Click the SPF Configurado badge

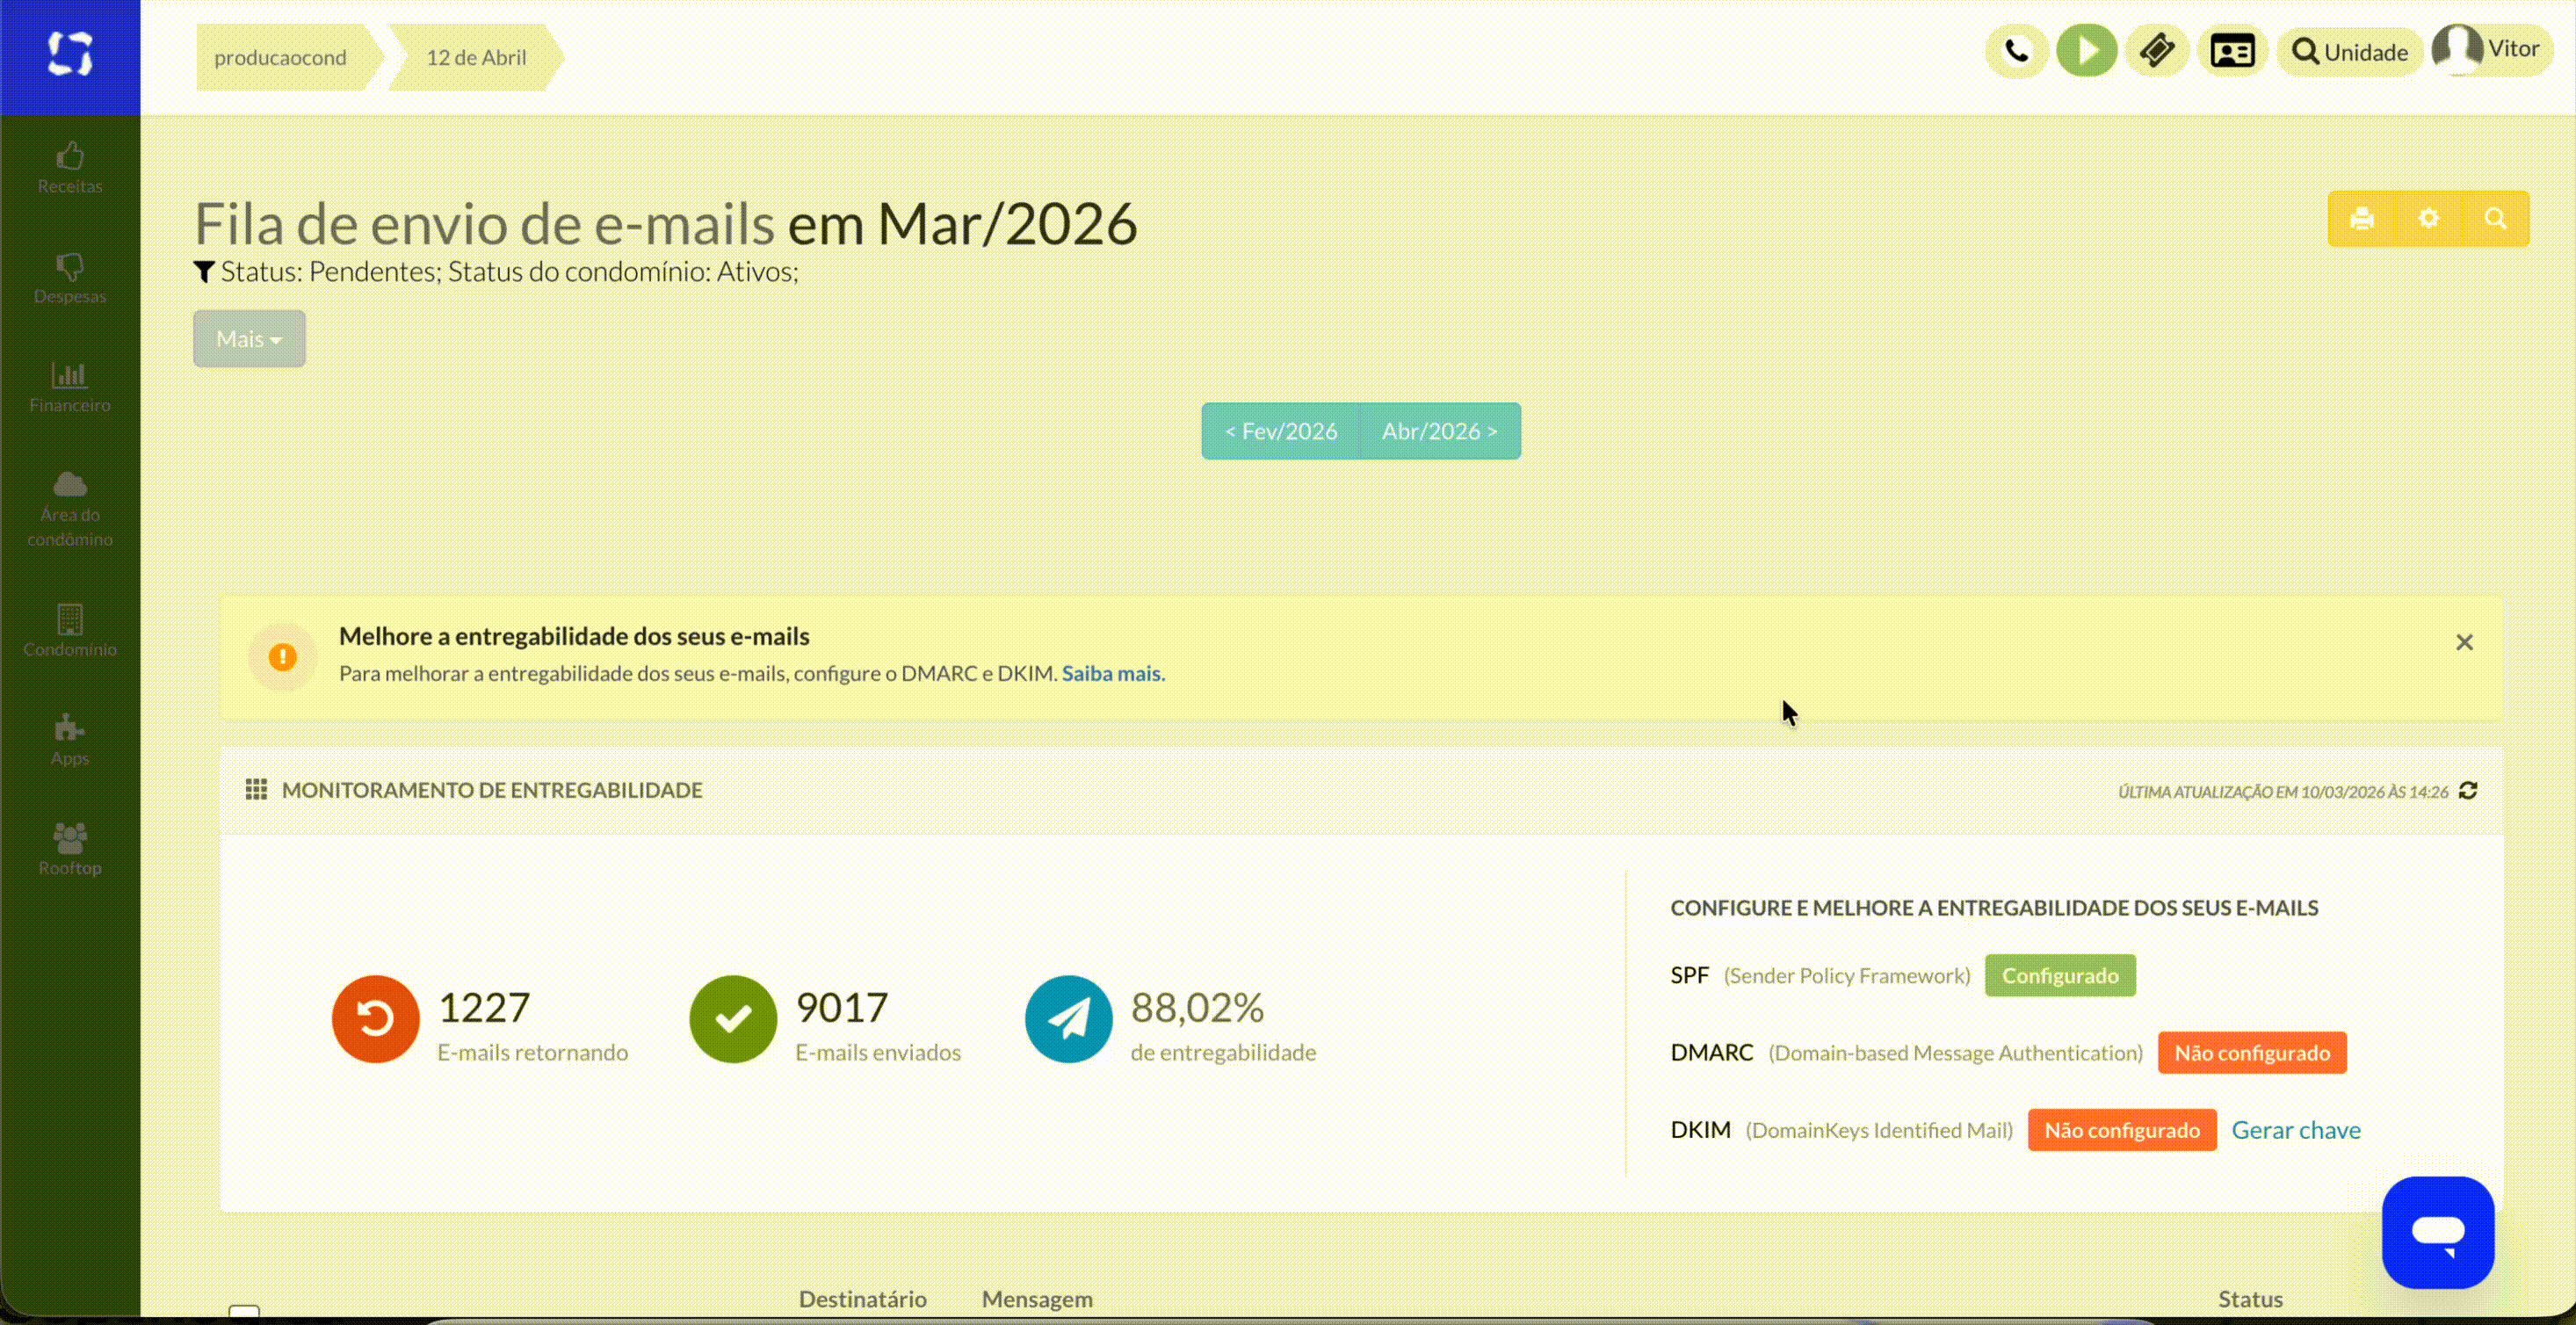pos(2060,975)
